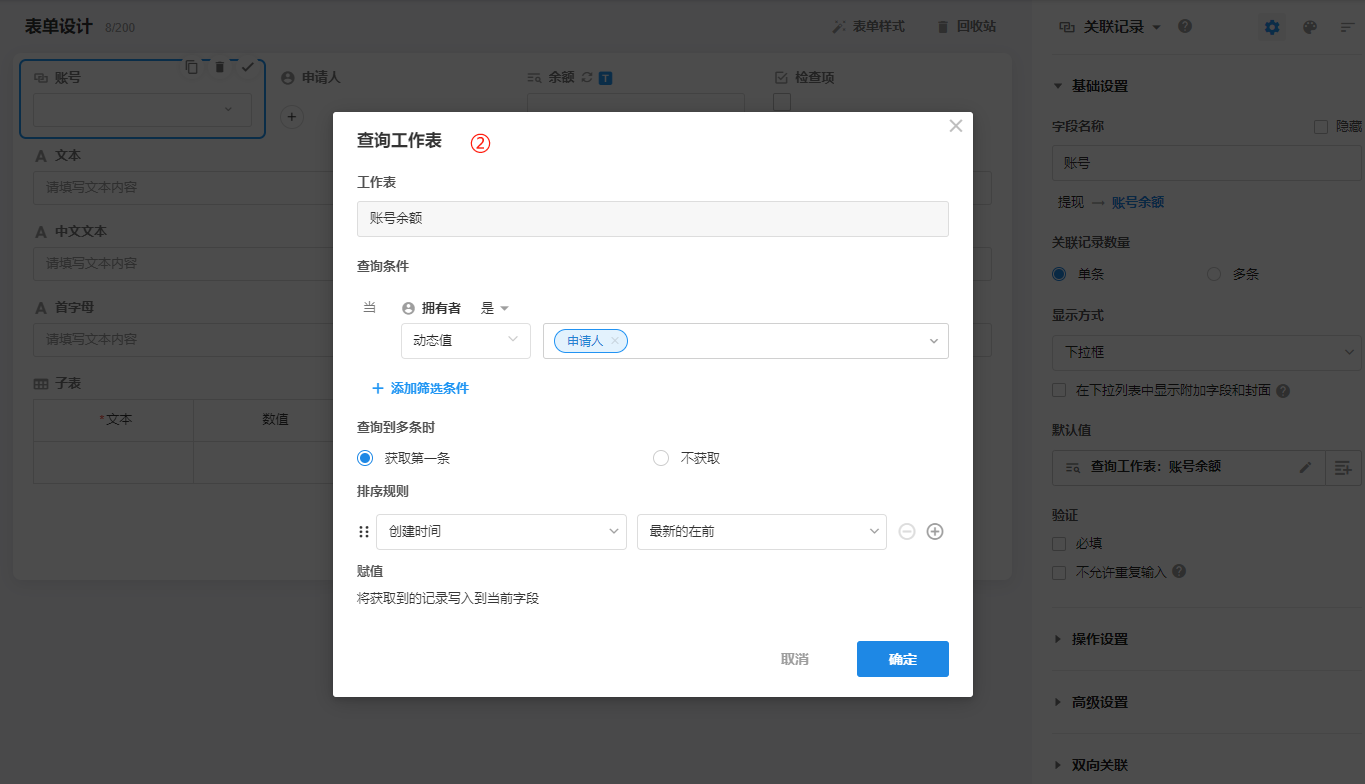
Task: Open the 创建时间 sort field dropdown
Action: point(500,532)
